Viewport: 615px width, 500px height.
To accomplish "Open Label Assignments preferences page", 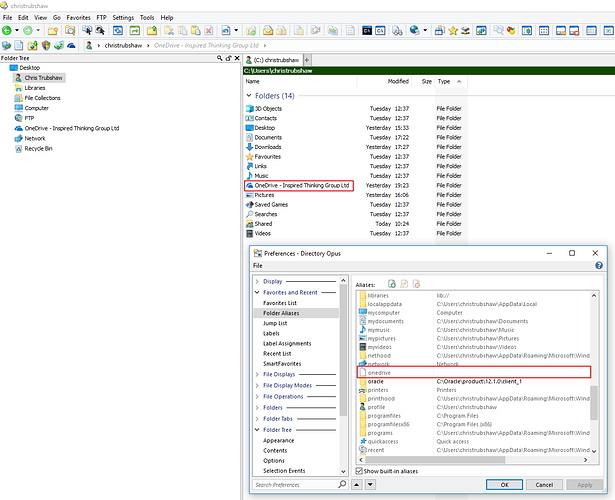I will [x=287, y=344].
